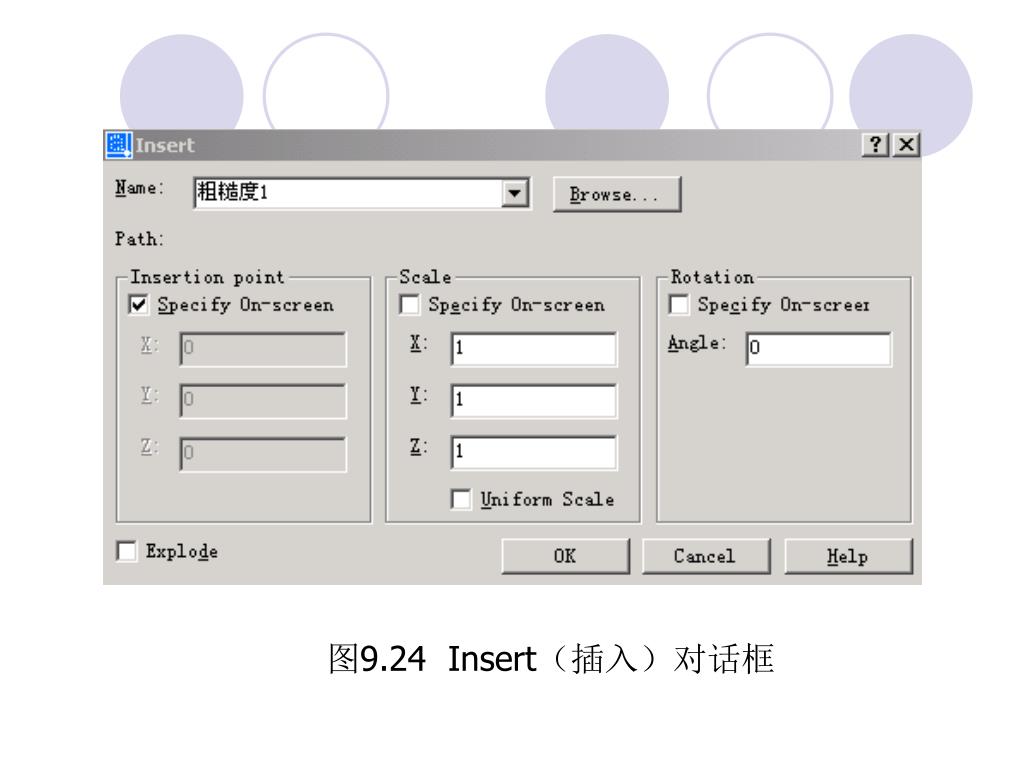Click the Name: label

pyautogui.click(x=139, y=188)
